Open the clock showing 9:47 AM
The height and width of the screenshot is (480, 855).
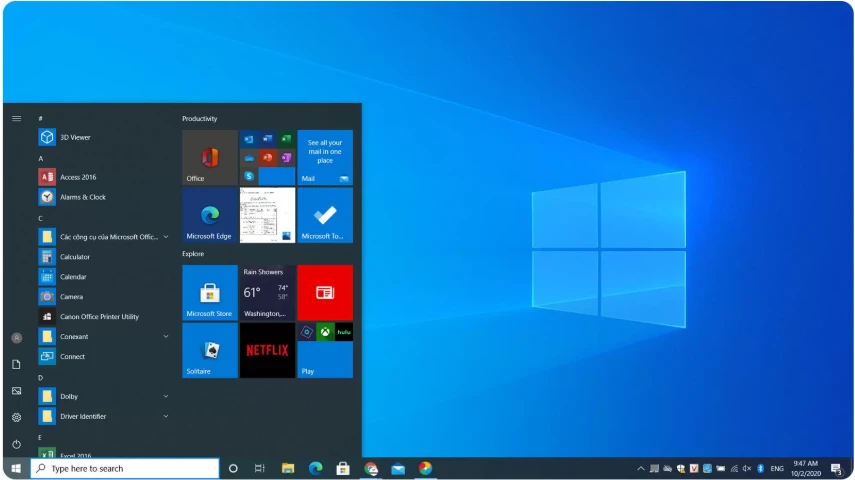point(806,469)
